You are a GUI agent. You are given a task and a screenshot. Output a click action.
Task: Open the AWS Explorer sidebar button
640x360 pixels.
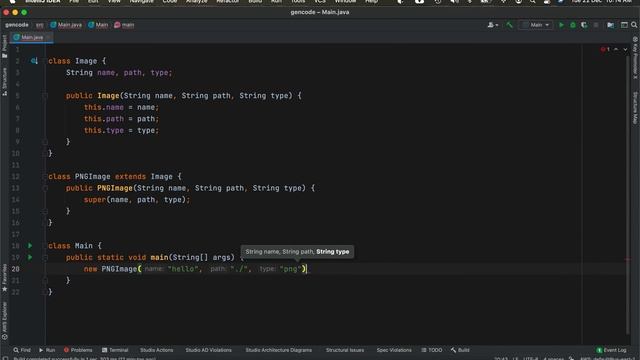tap(4, 320)
